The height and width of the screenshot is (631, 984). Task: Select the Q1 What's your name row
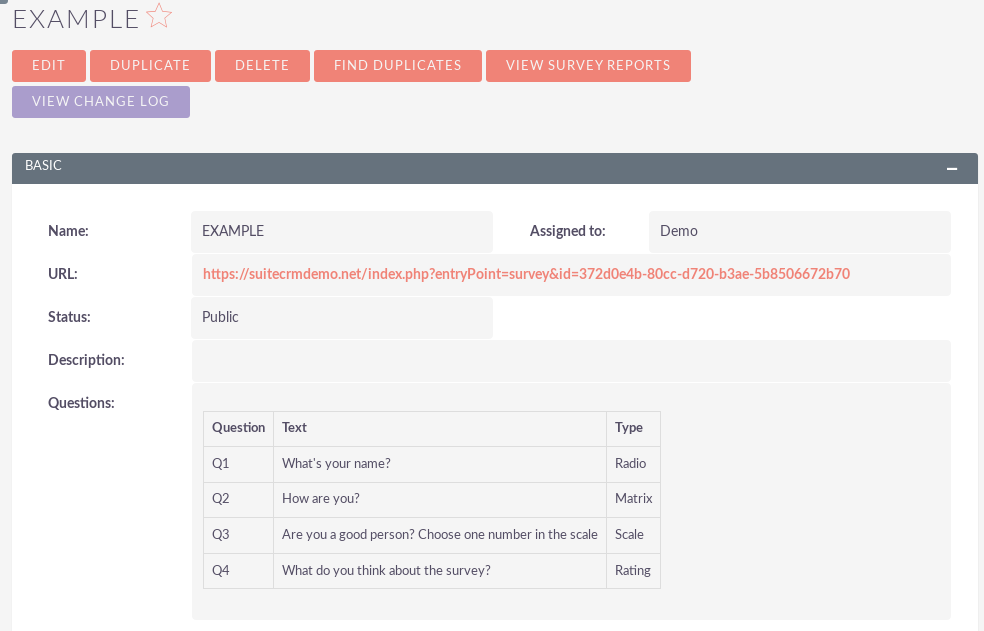tap(432, 464)
